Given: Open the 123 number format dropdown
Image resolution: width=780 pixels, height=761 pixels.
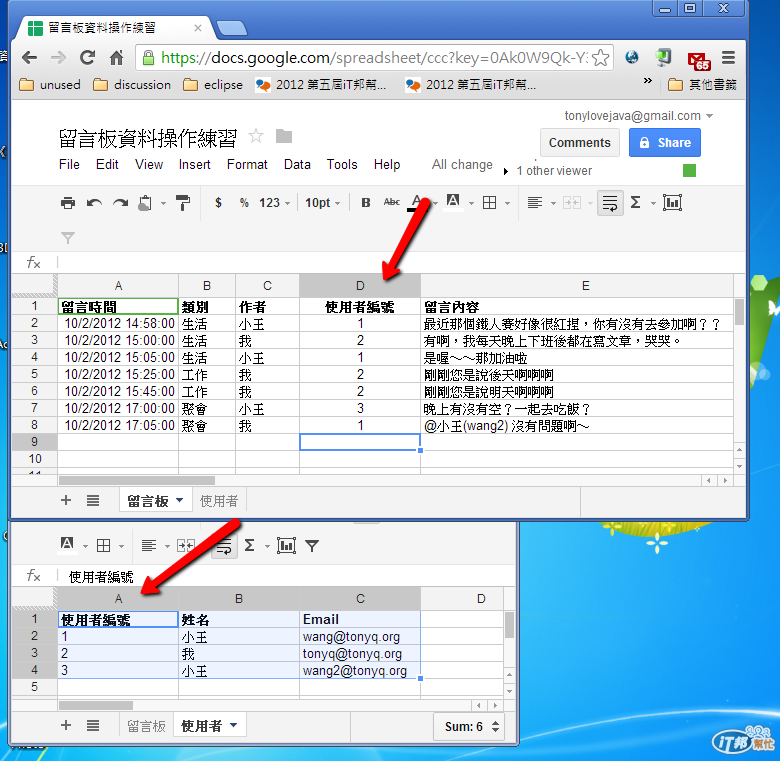Looking at the screenshot, I should [x=274, y=203].
